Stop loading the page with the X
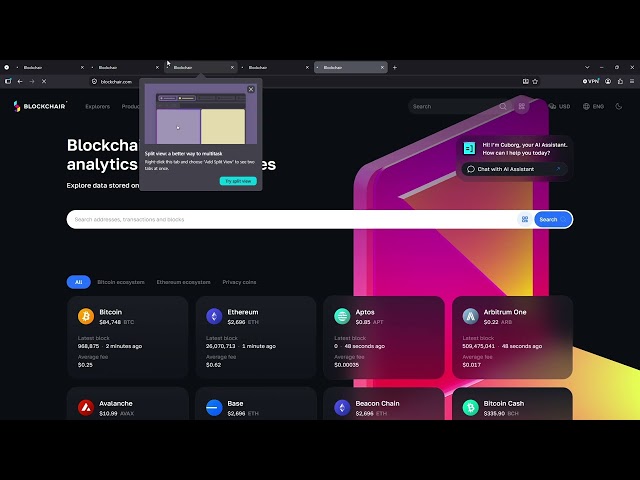The image size is (640, 480). pos(44,82)
